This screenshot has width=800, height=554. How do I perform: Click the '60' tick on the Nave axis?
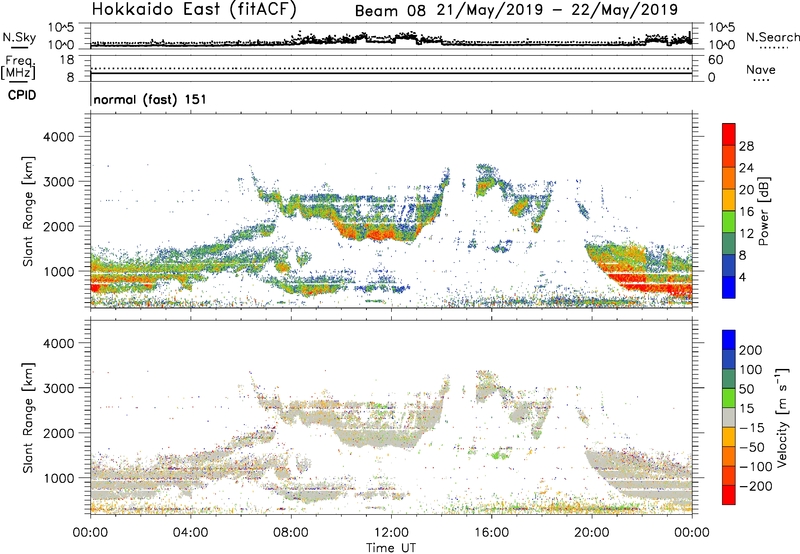click(x=715, y=60)
